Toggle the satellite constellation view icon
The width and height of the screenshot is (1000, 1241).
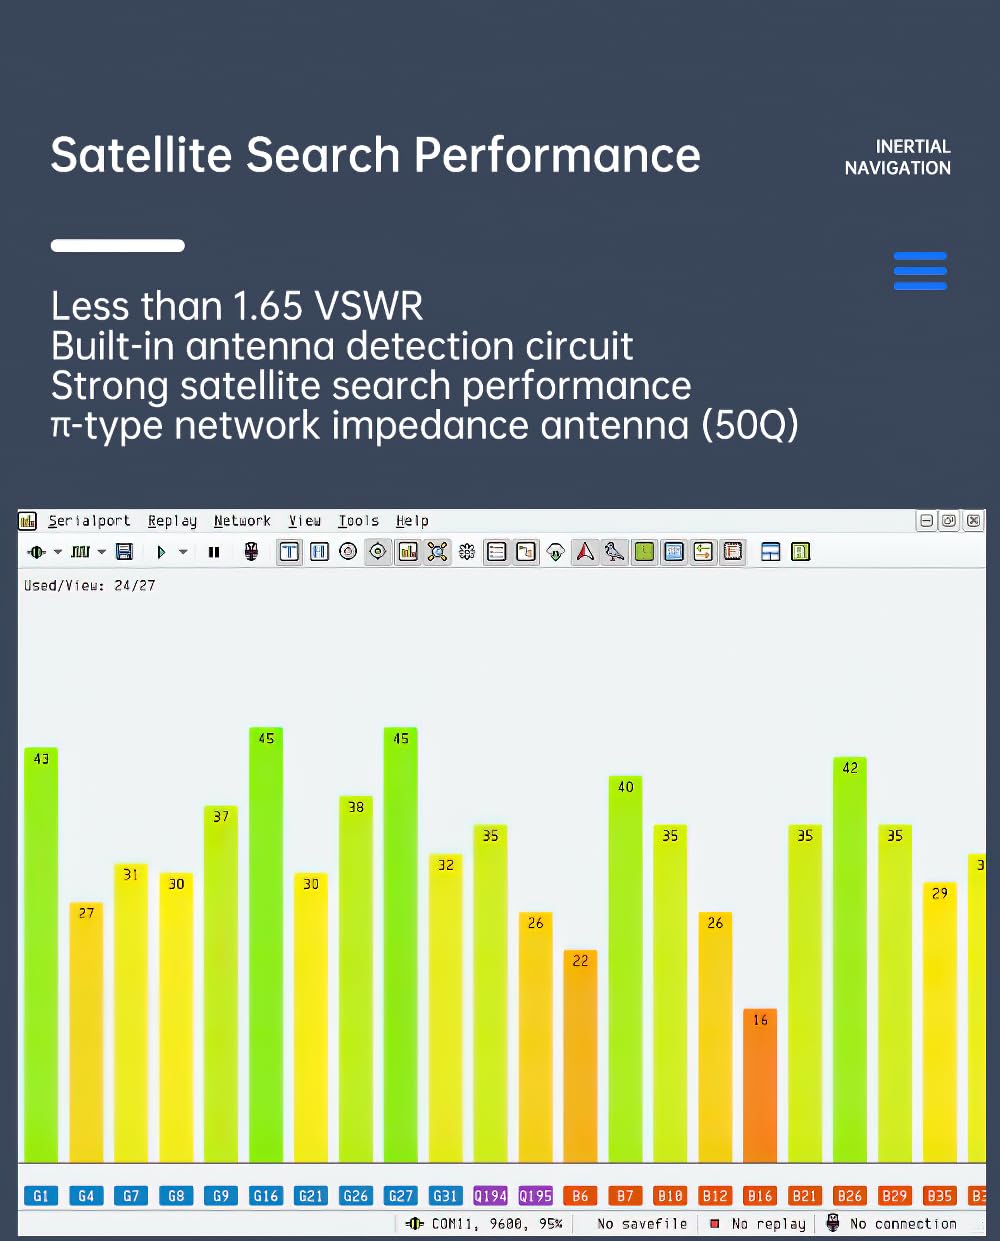437,551
